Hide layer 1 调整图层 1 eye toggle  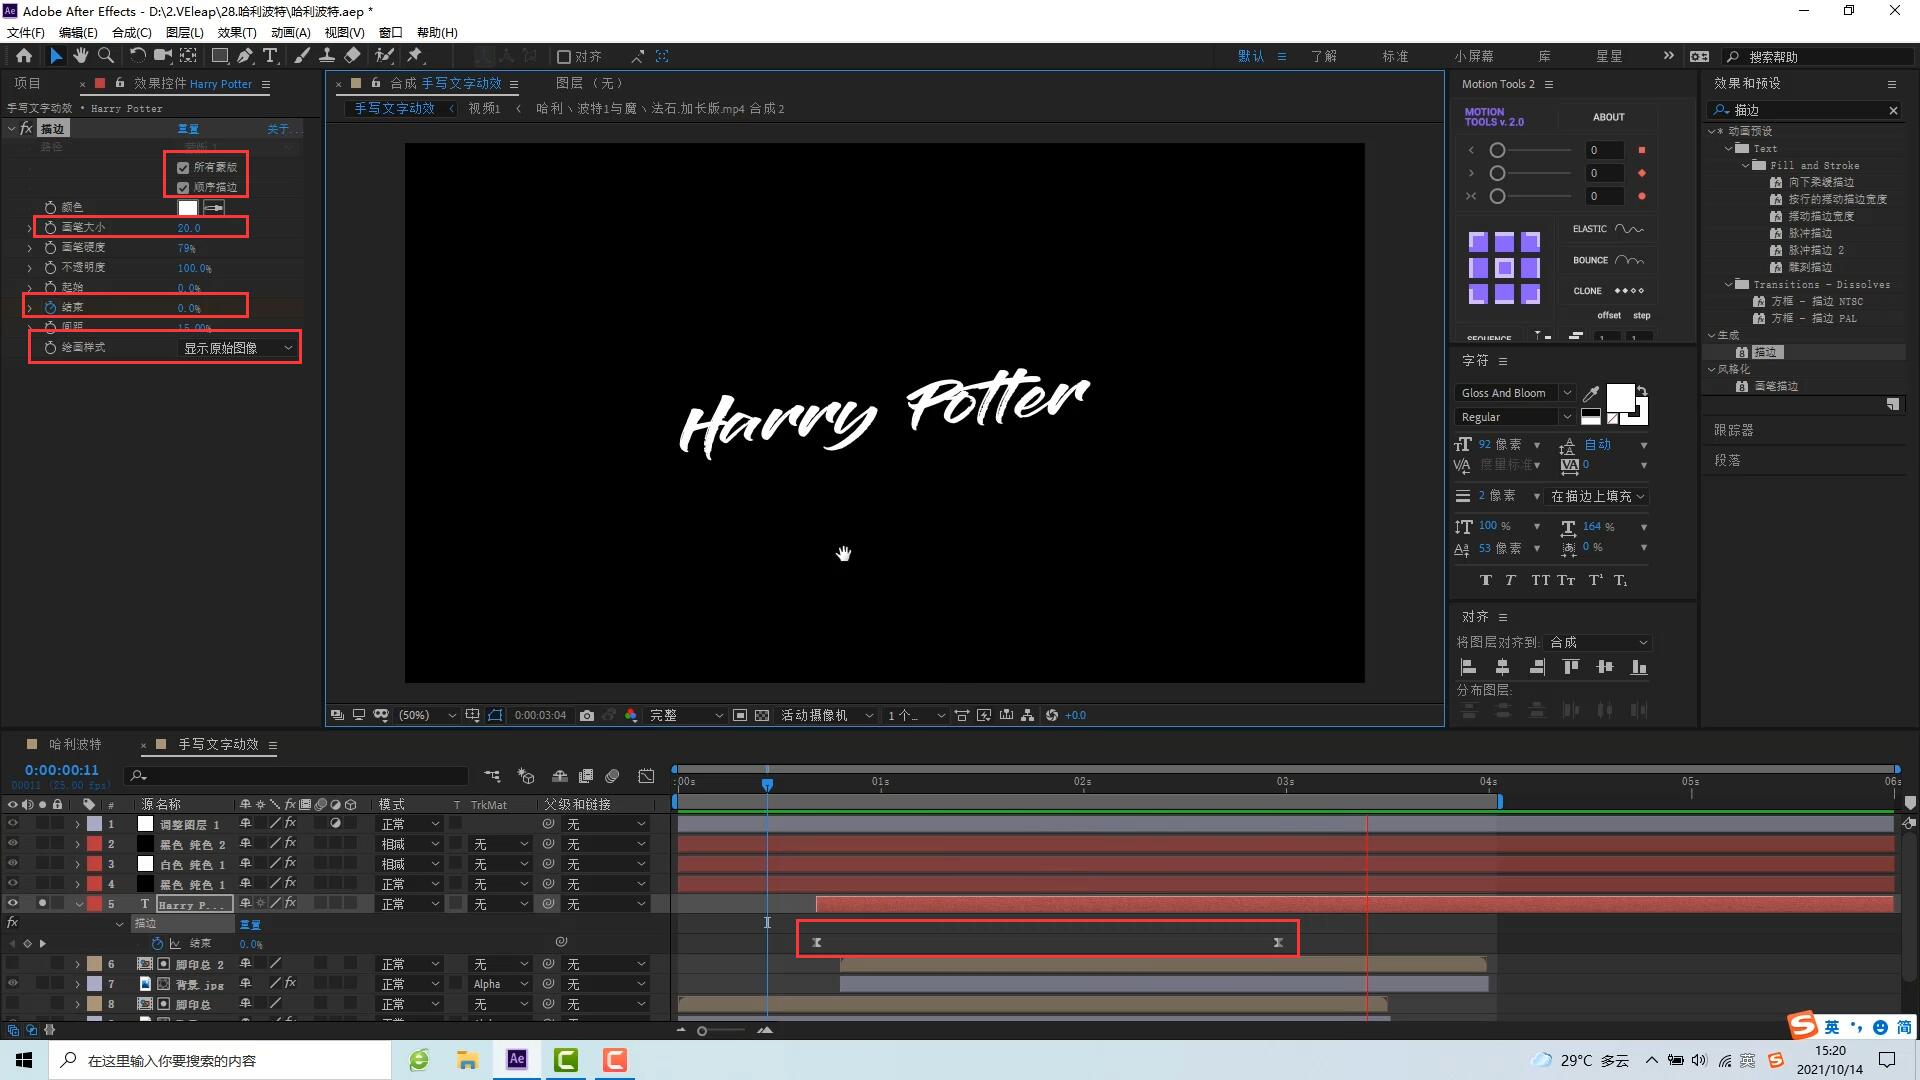[13, 824]
